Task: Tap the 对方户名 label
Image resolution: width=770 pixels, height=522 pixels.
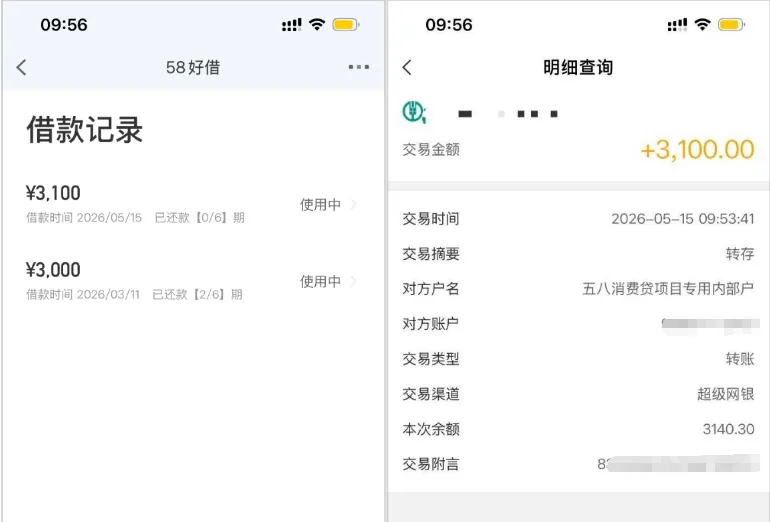Action: 431,289
